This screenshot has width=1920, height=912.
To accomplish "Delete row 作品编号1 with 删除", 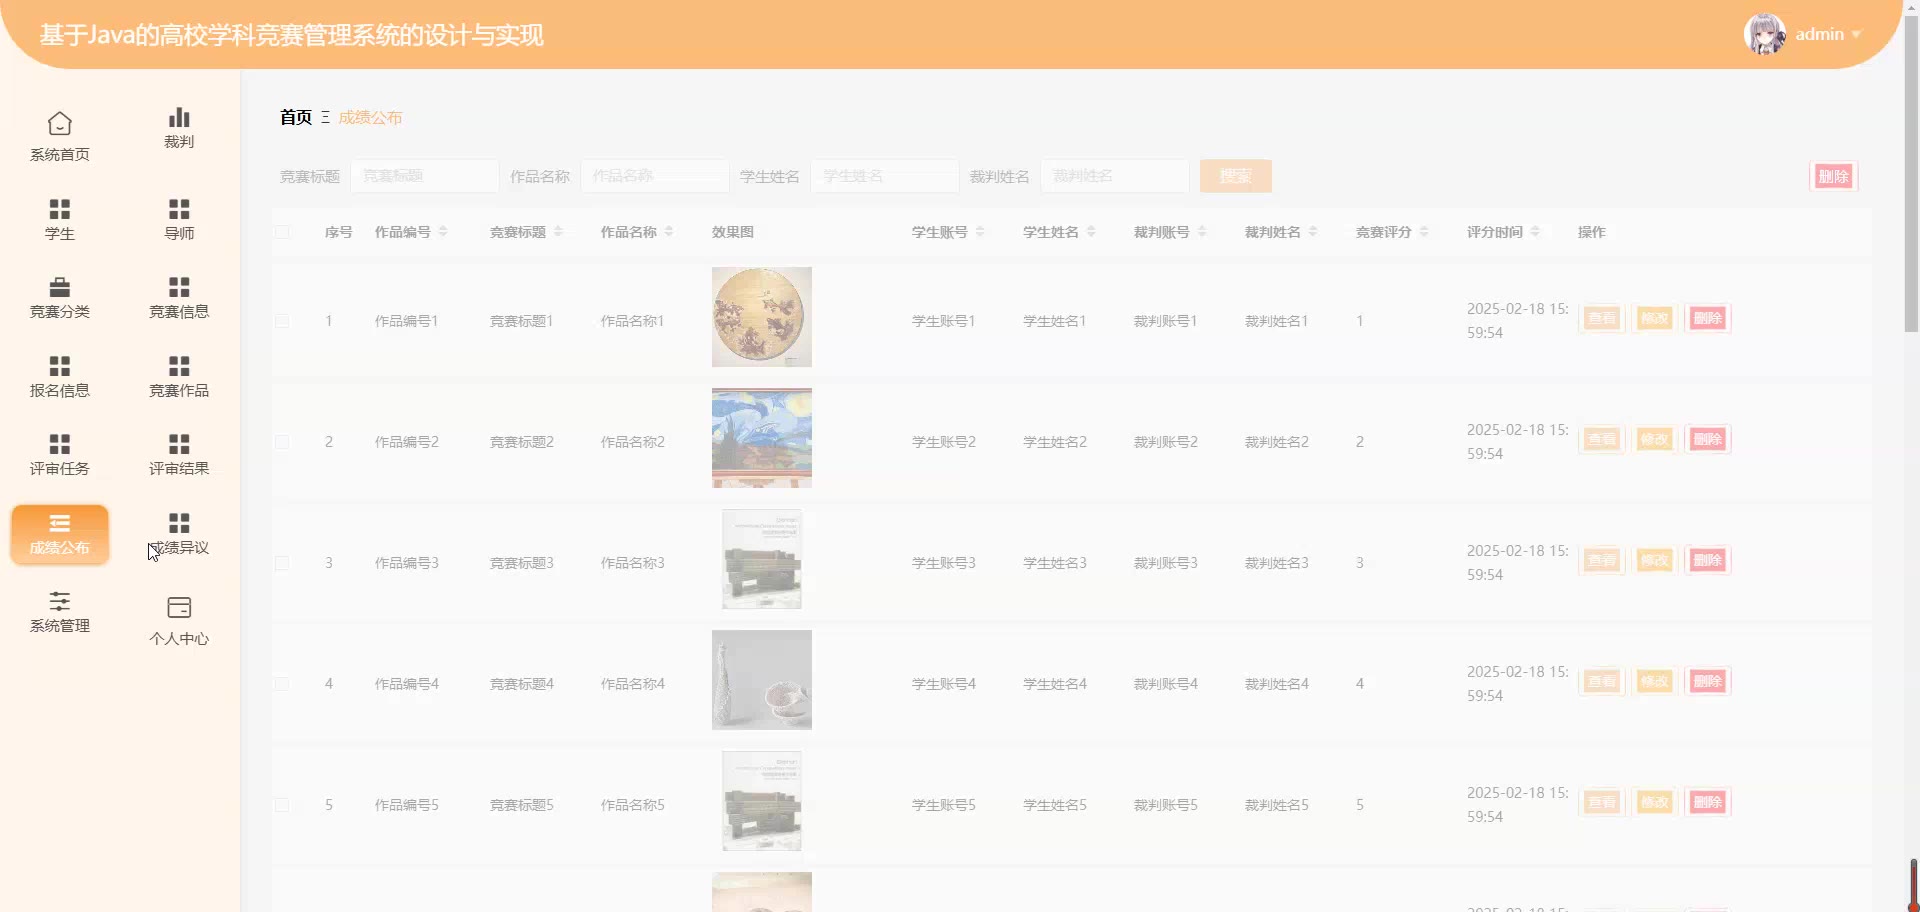I will pyautogui.click(x=1708, y=319).
